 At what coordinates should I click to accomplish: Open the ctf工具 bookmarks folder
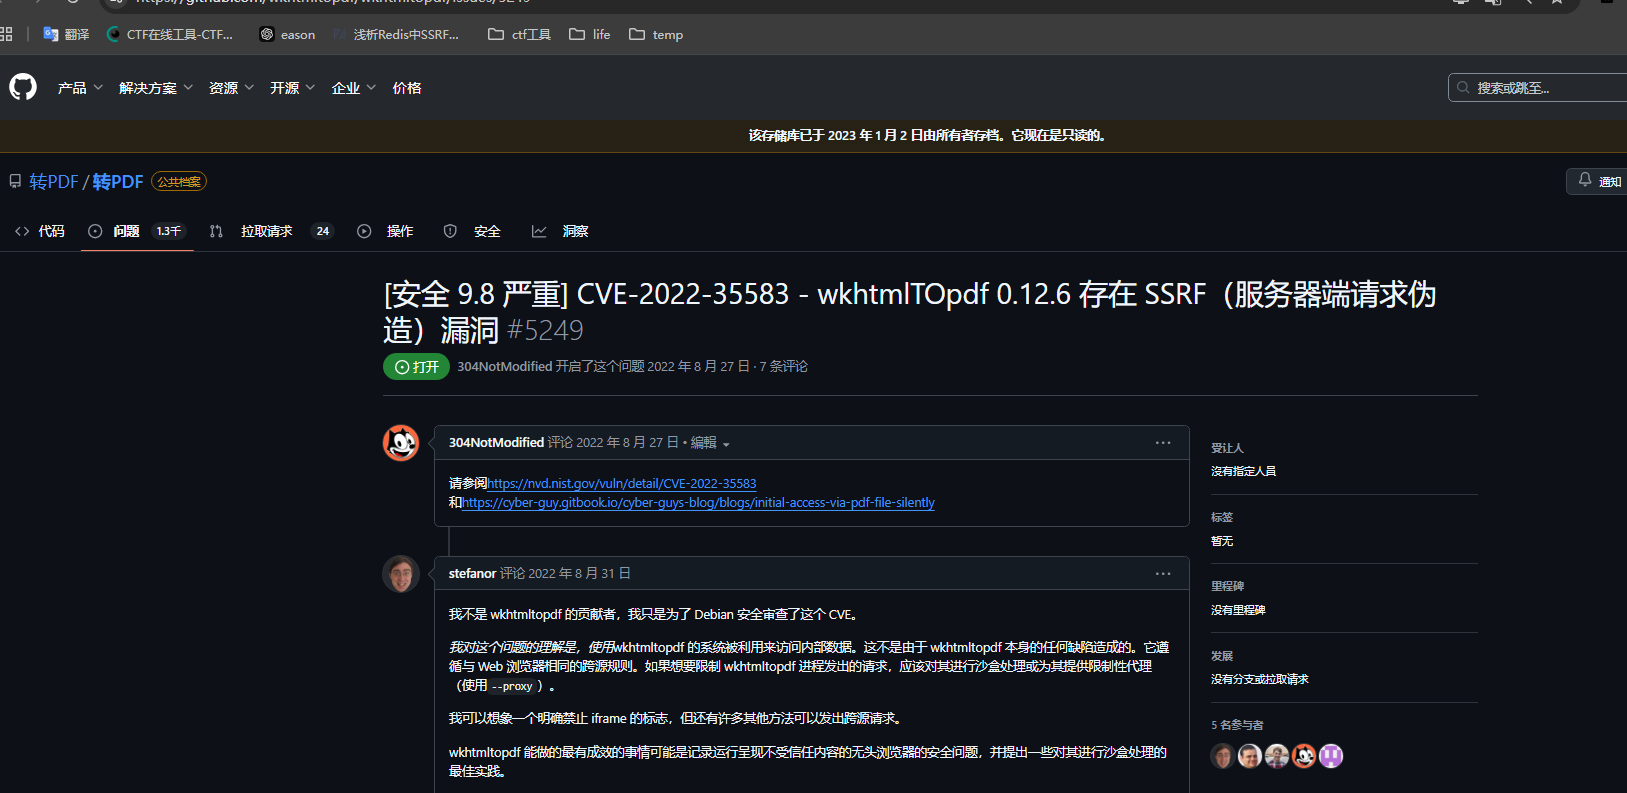click(520, 34)
